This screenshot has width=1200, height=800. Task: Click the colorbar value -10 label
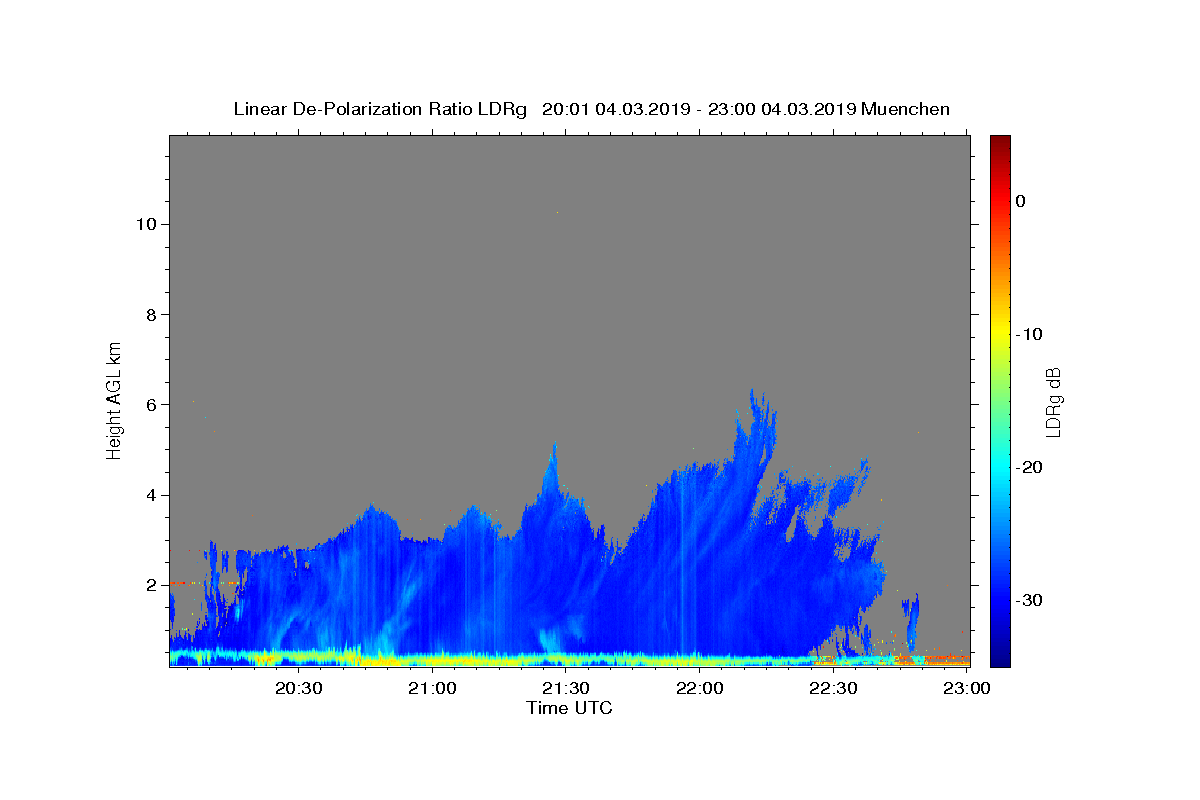click(1030, 334)
